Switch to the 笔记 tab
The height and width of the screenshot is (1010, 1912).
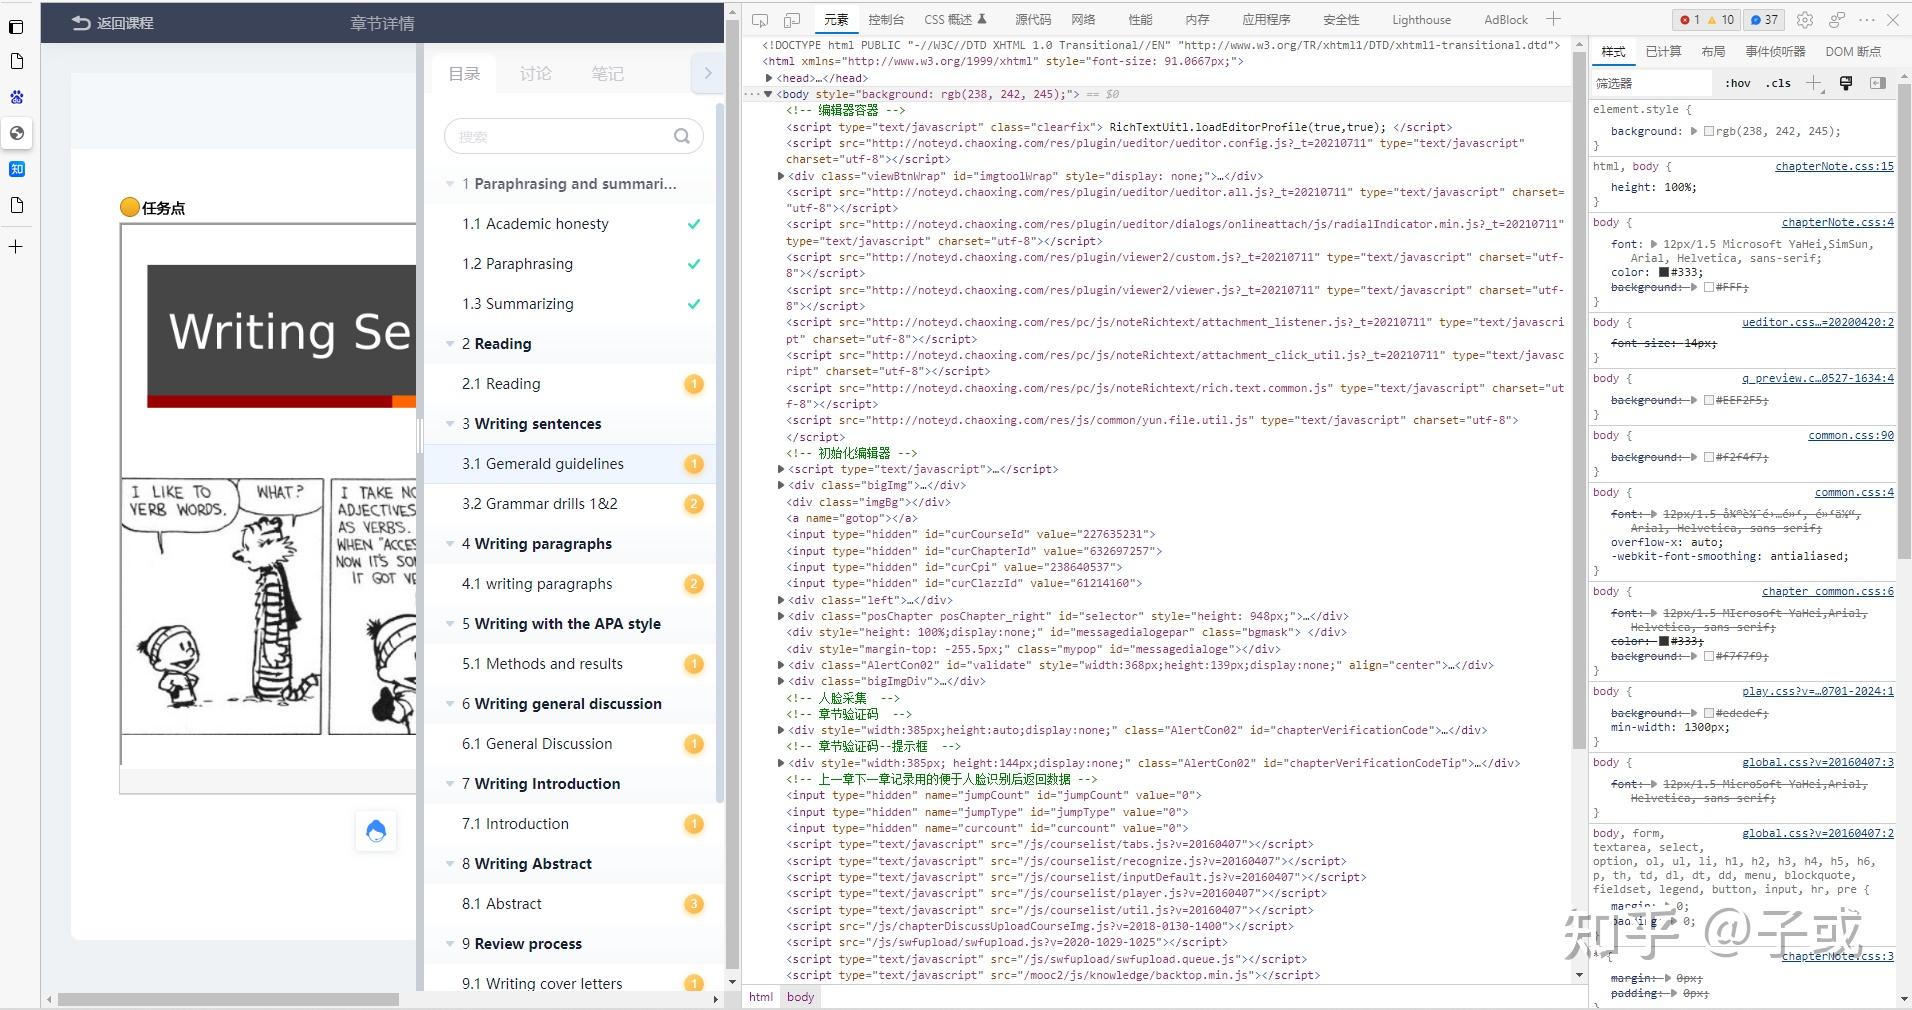pyautogui.click(x=607, y=73)
